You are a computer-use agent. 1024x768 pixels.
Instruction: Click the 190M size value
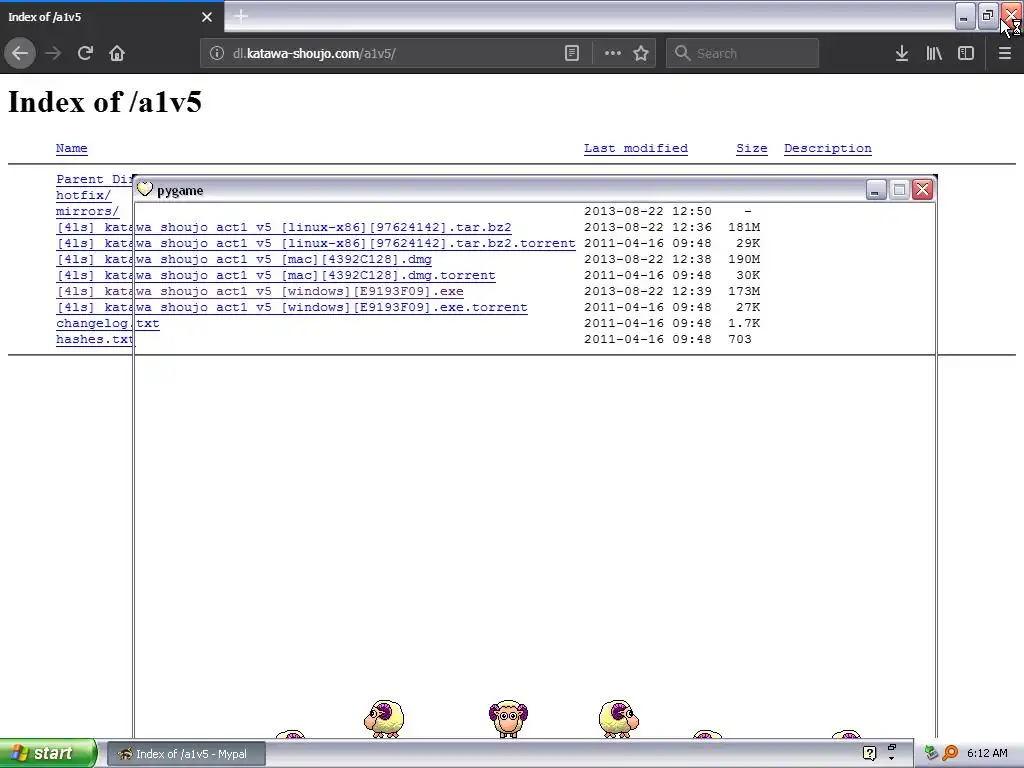[744, 259]
